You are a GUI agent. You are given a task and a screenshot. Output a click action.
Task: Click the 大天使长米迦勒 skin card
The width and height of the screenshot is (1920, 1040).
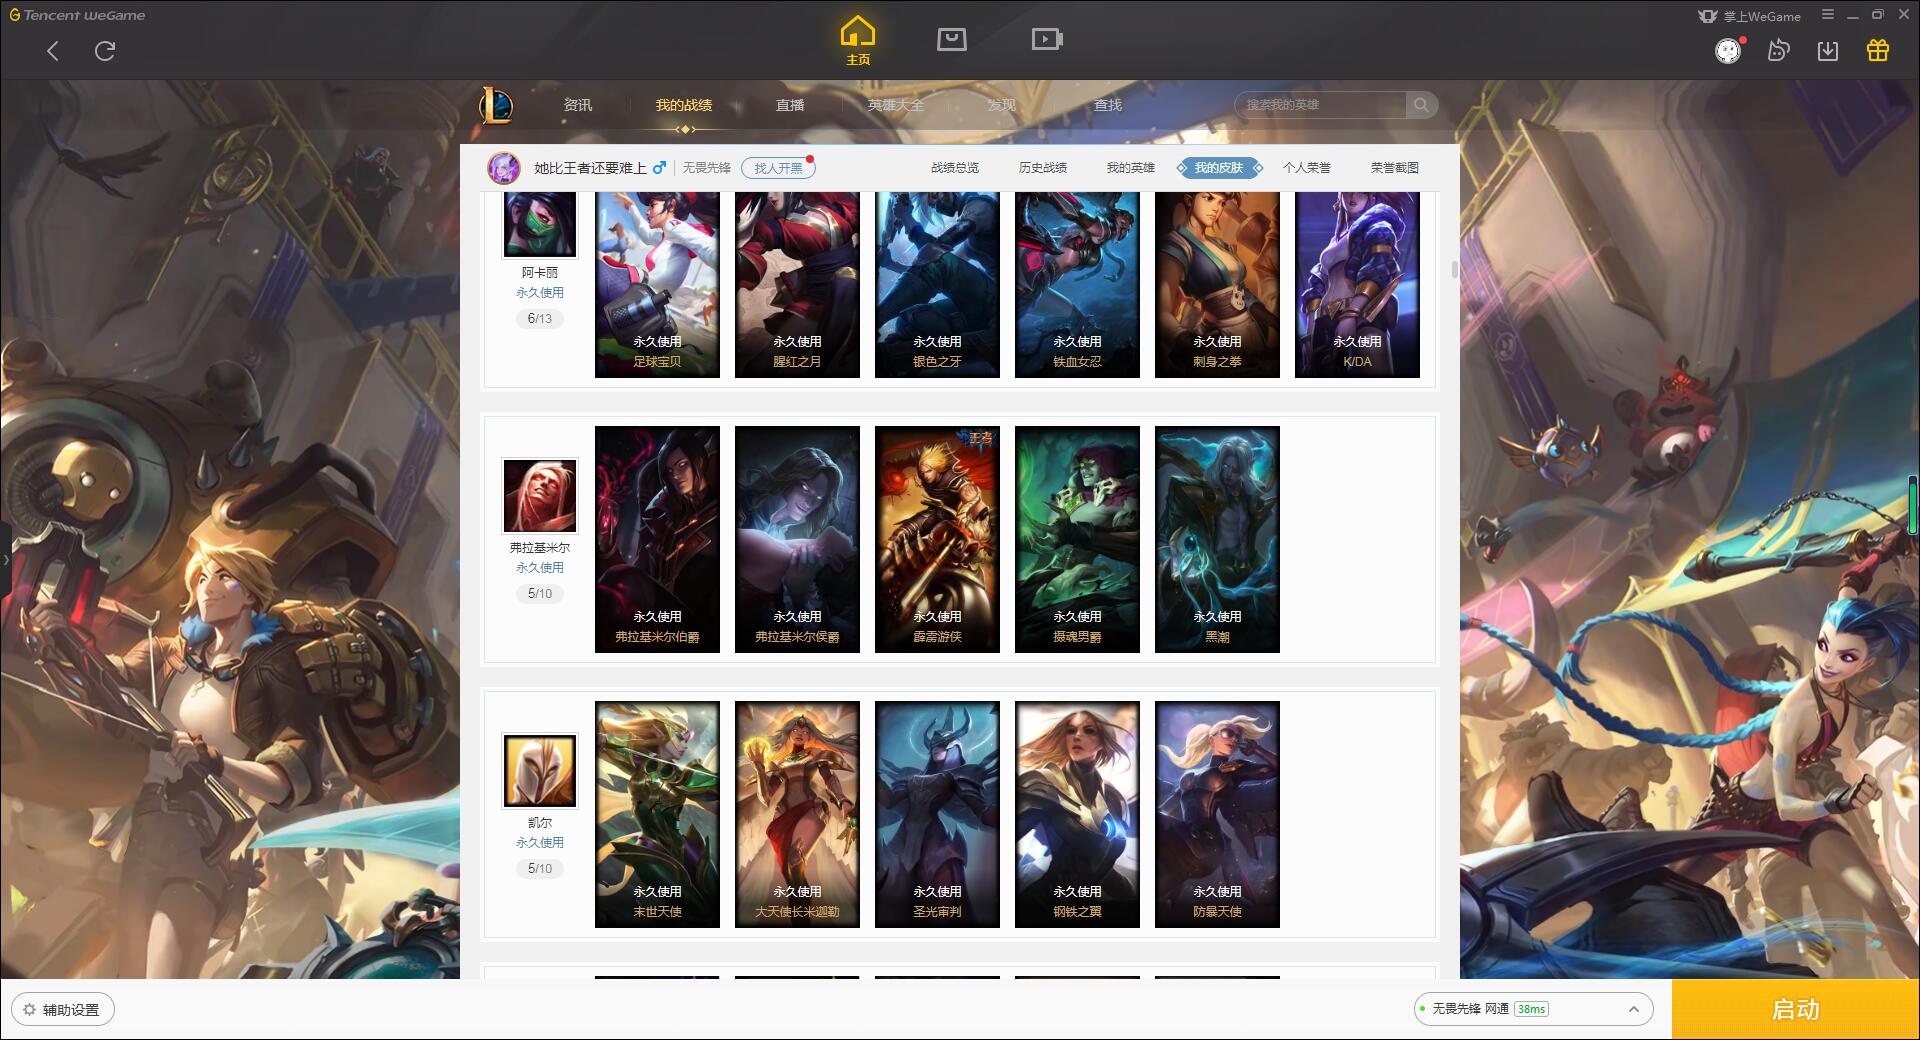point(797,815)
